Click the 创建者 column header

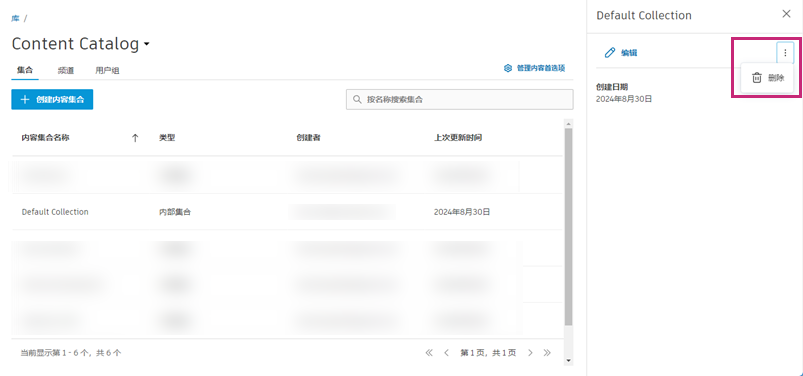point(308,138)
